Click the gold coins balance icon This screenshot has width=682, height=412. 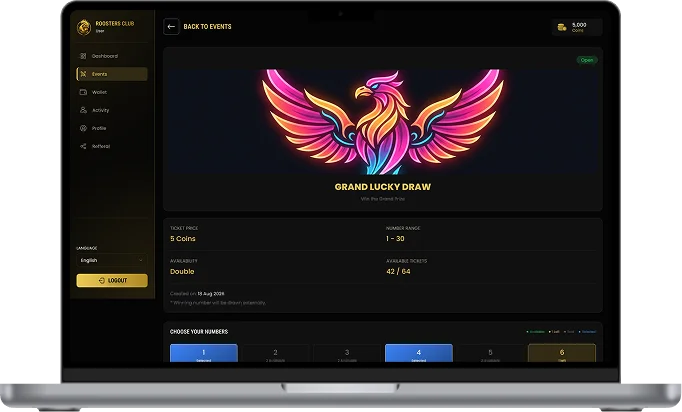pos(562,27)
